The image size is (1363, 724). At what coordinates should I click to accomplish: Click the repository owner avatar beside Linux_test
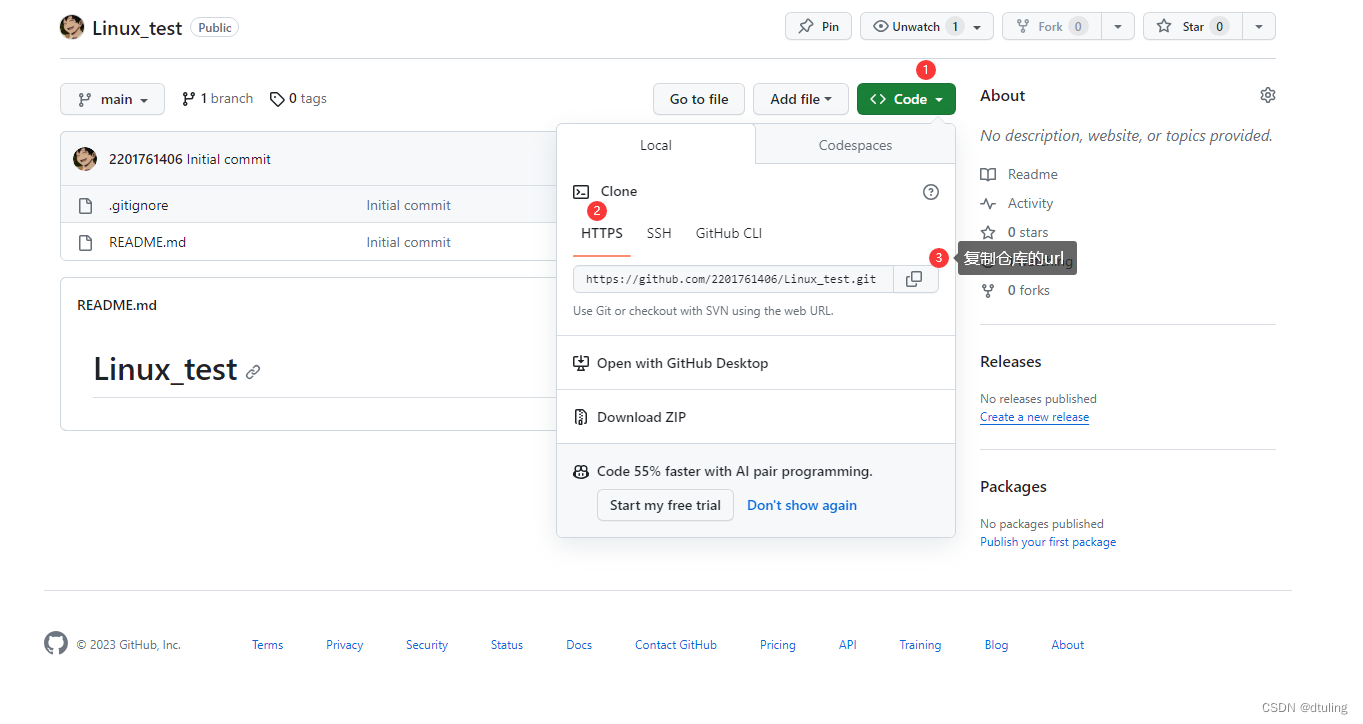pyautogui.click(x=72, y=27)
